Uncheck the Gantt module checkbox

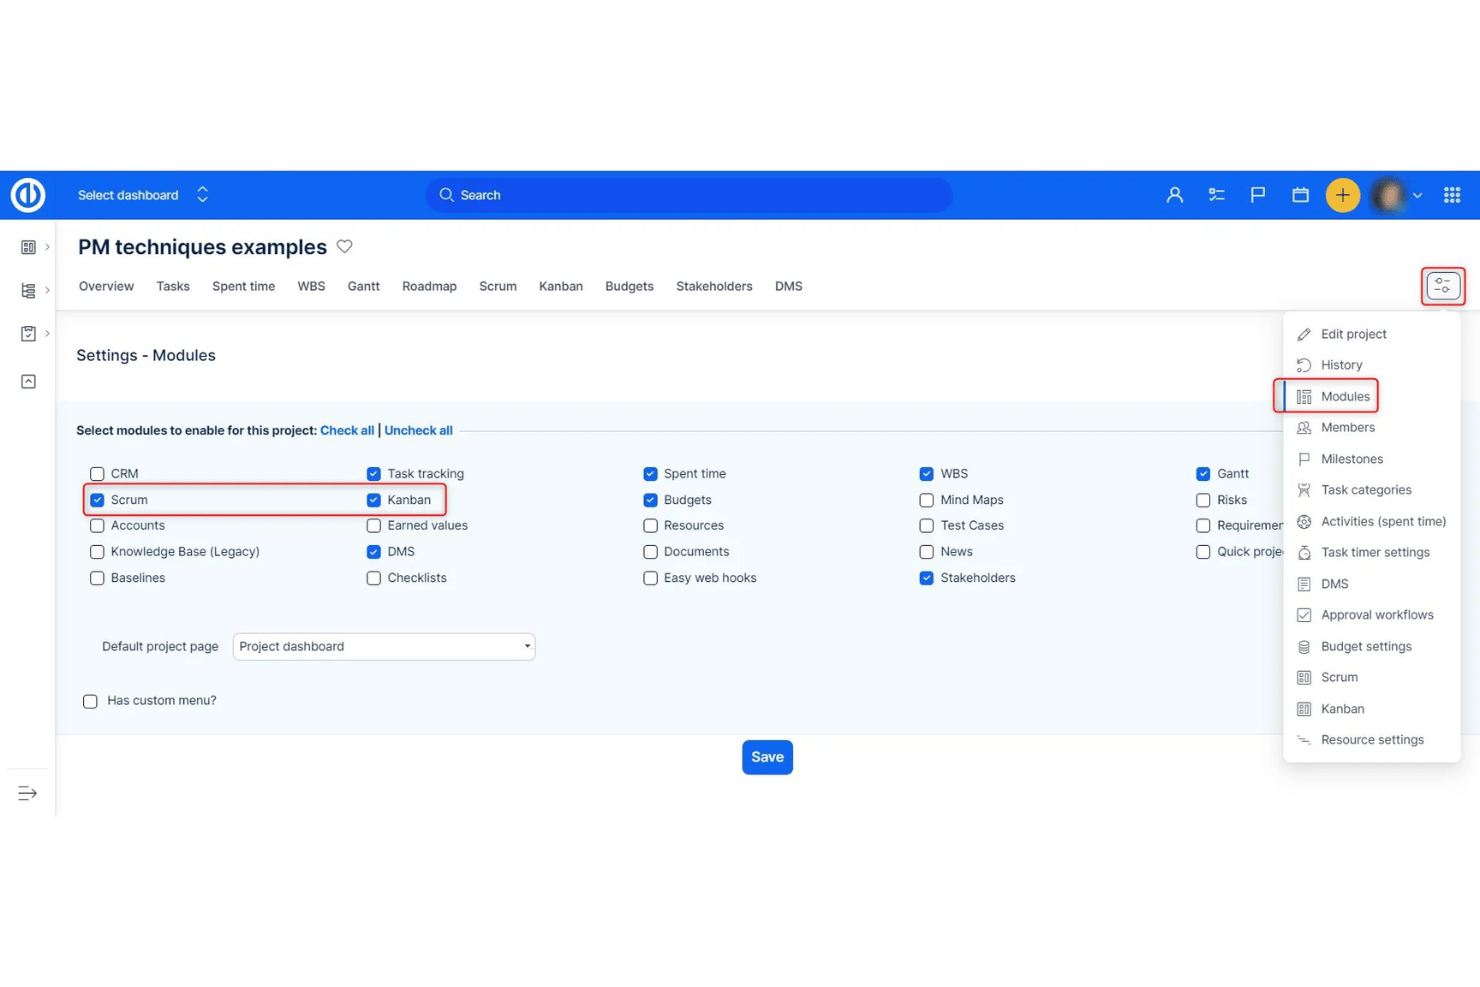(x=1203, y=474)
